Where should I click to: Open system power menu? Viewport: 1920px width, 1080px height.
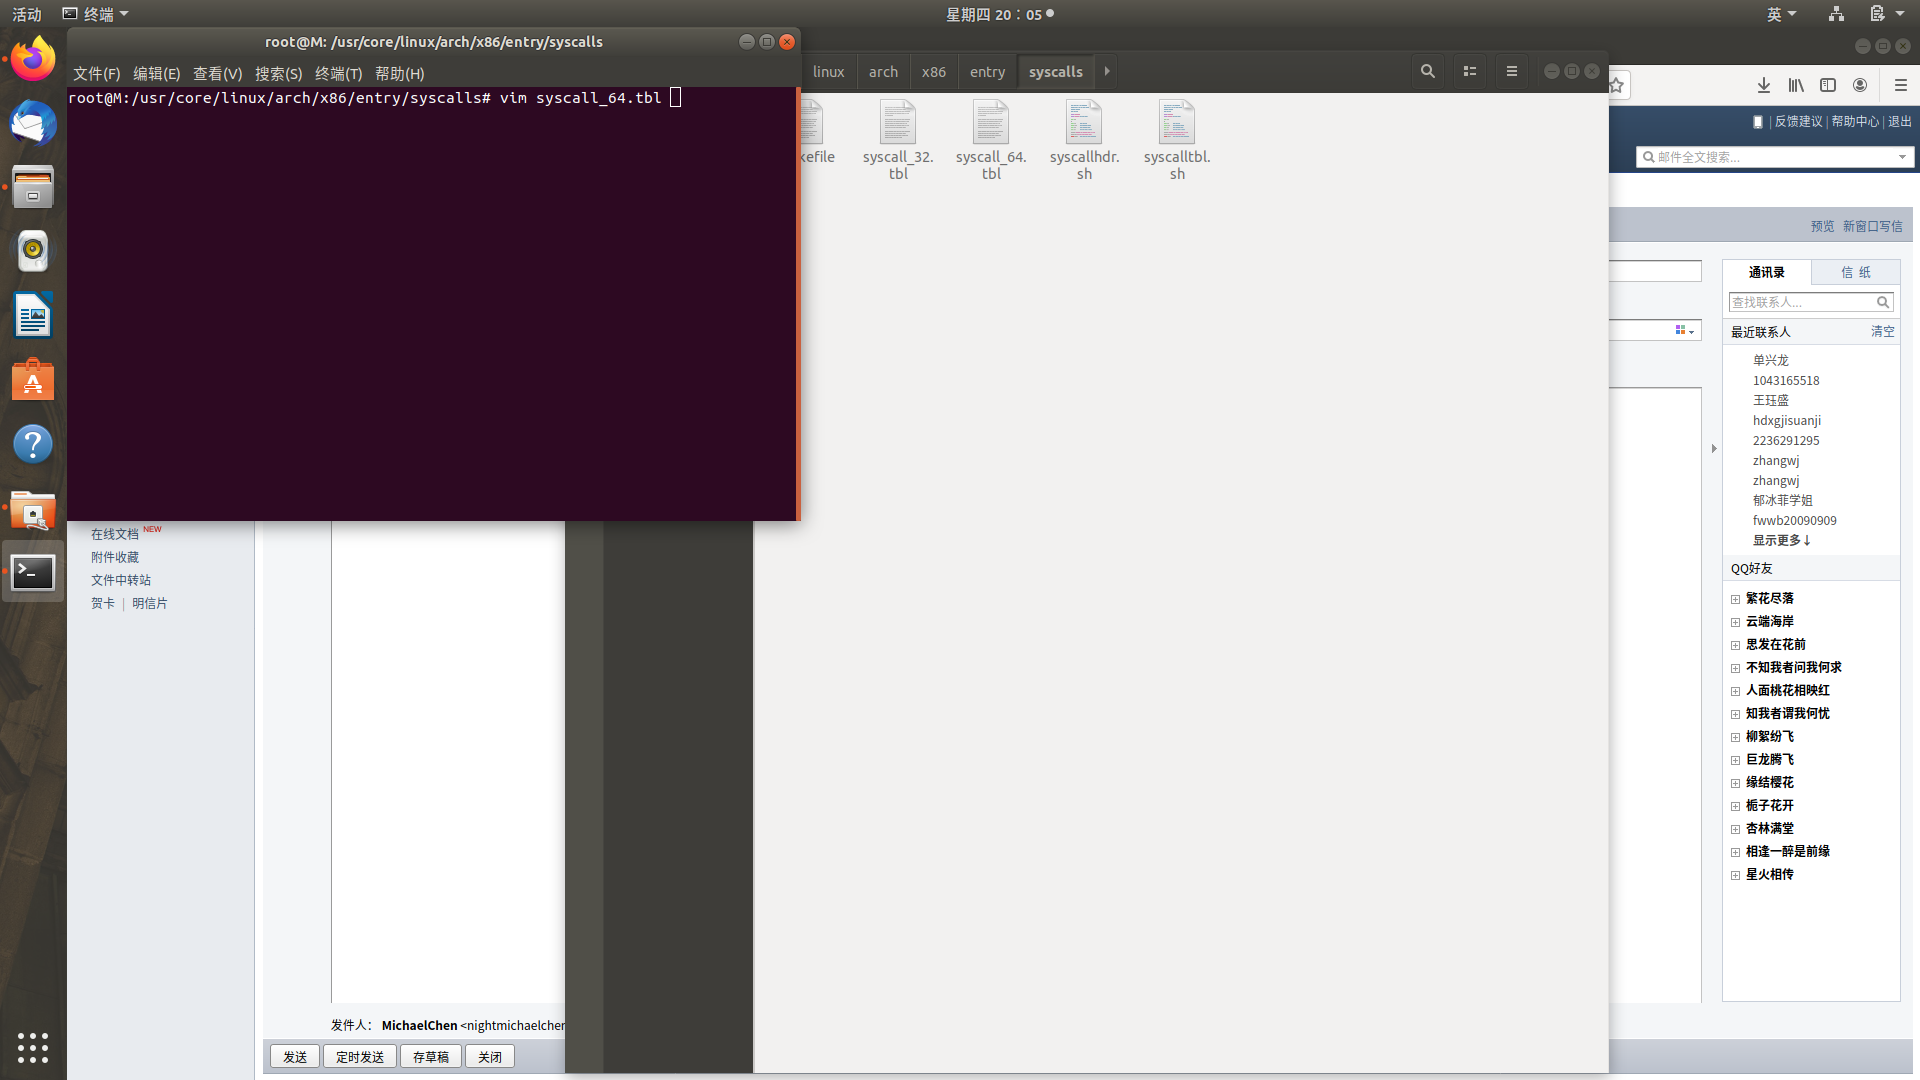click(1886, 14)
